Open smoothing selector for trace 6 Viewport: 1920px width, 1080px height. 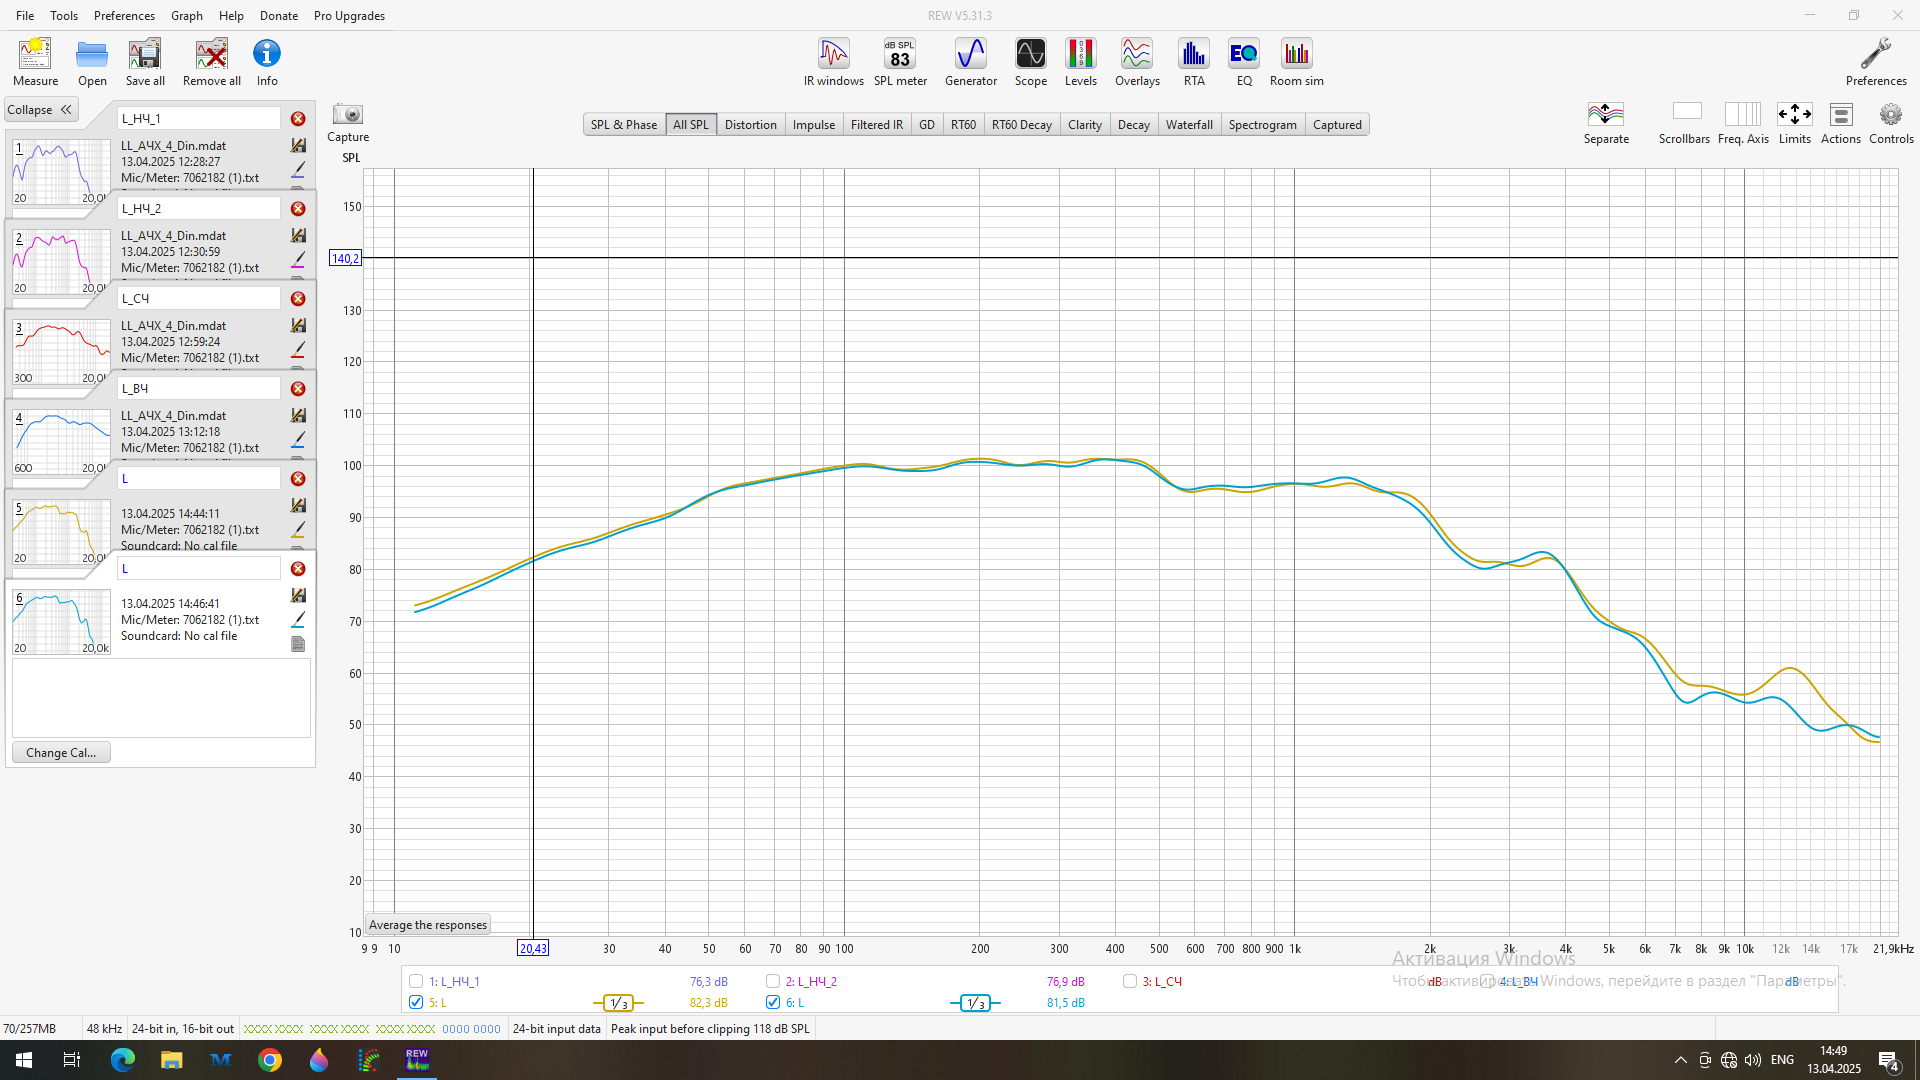point(975,1003)
